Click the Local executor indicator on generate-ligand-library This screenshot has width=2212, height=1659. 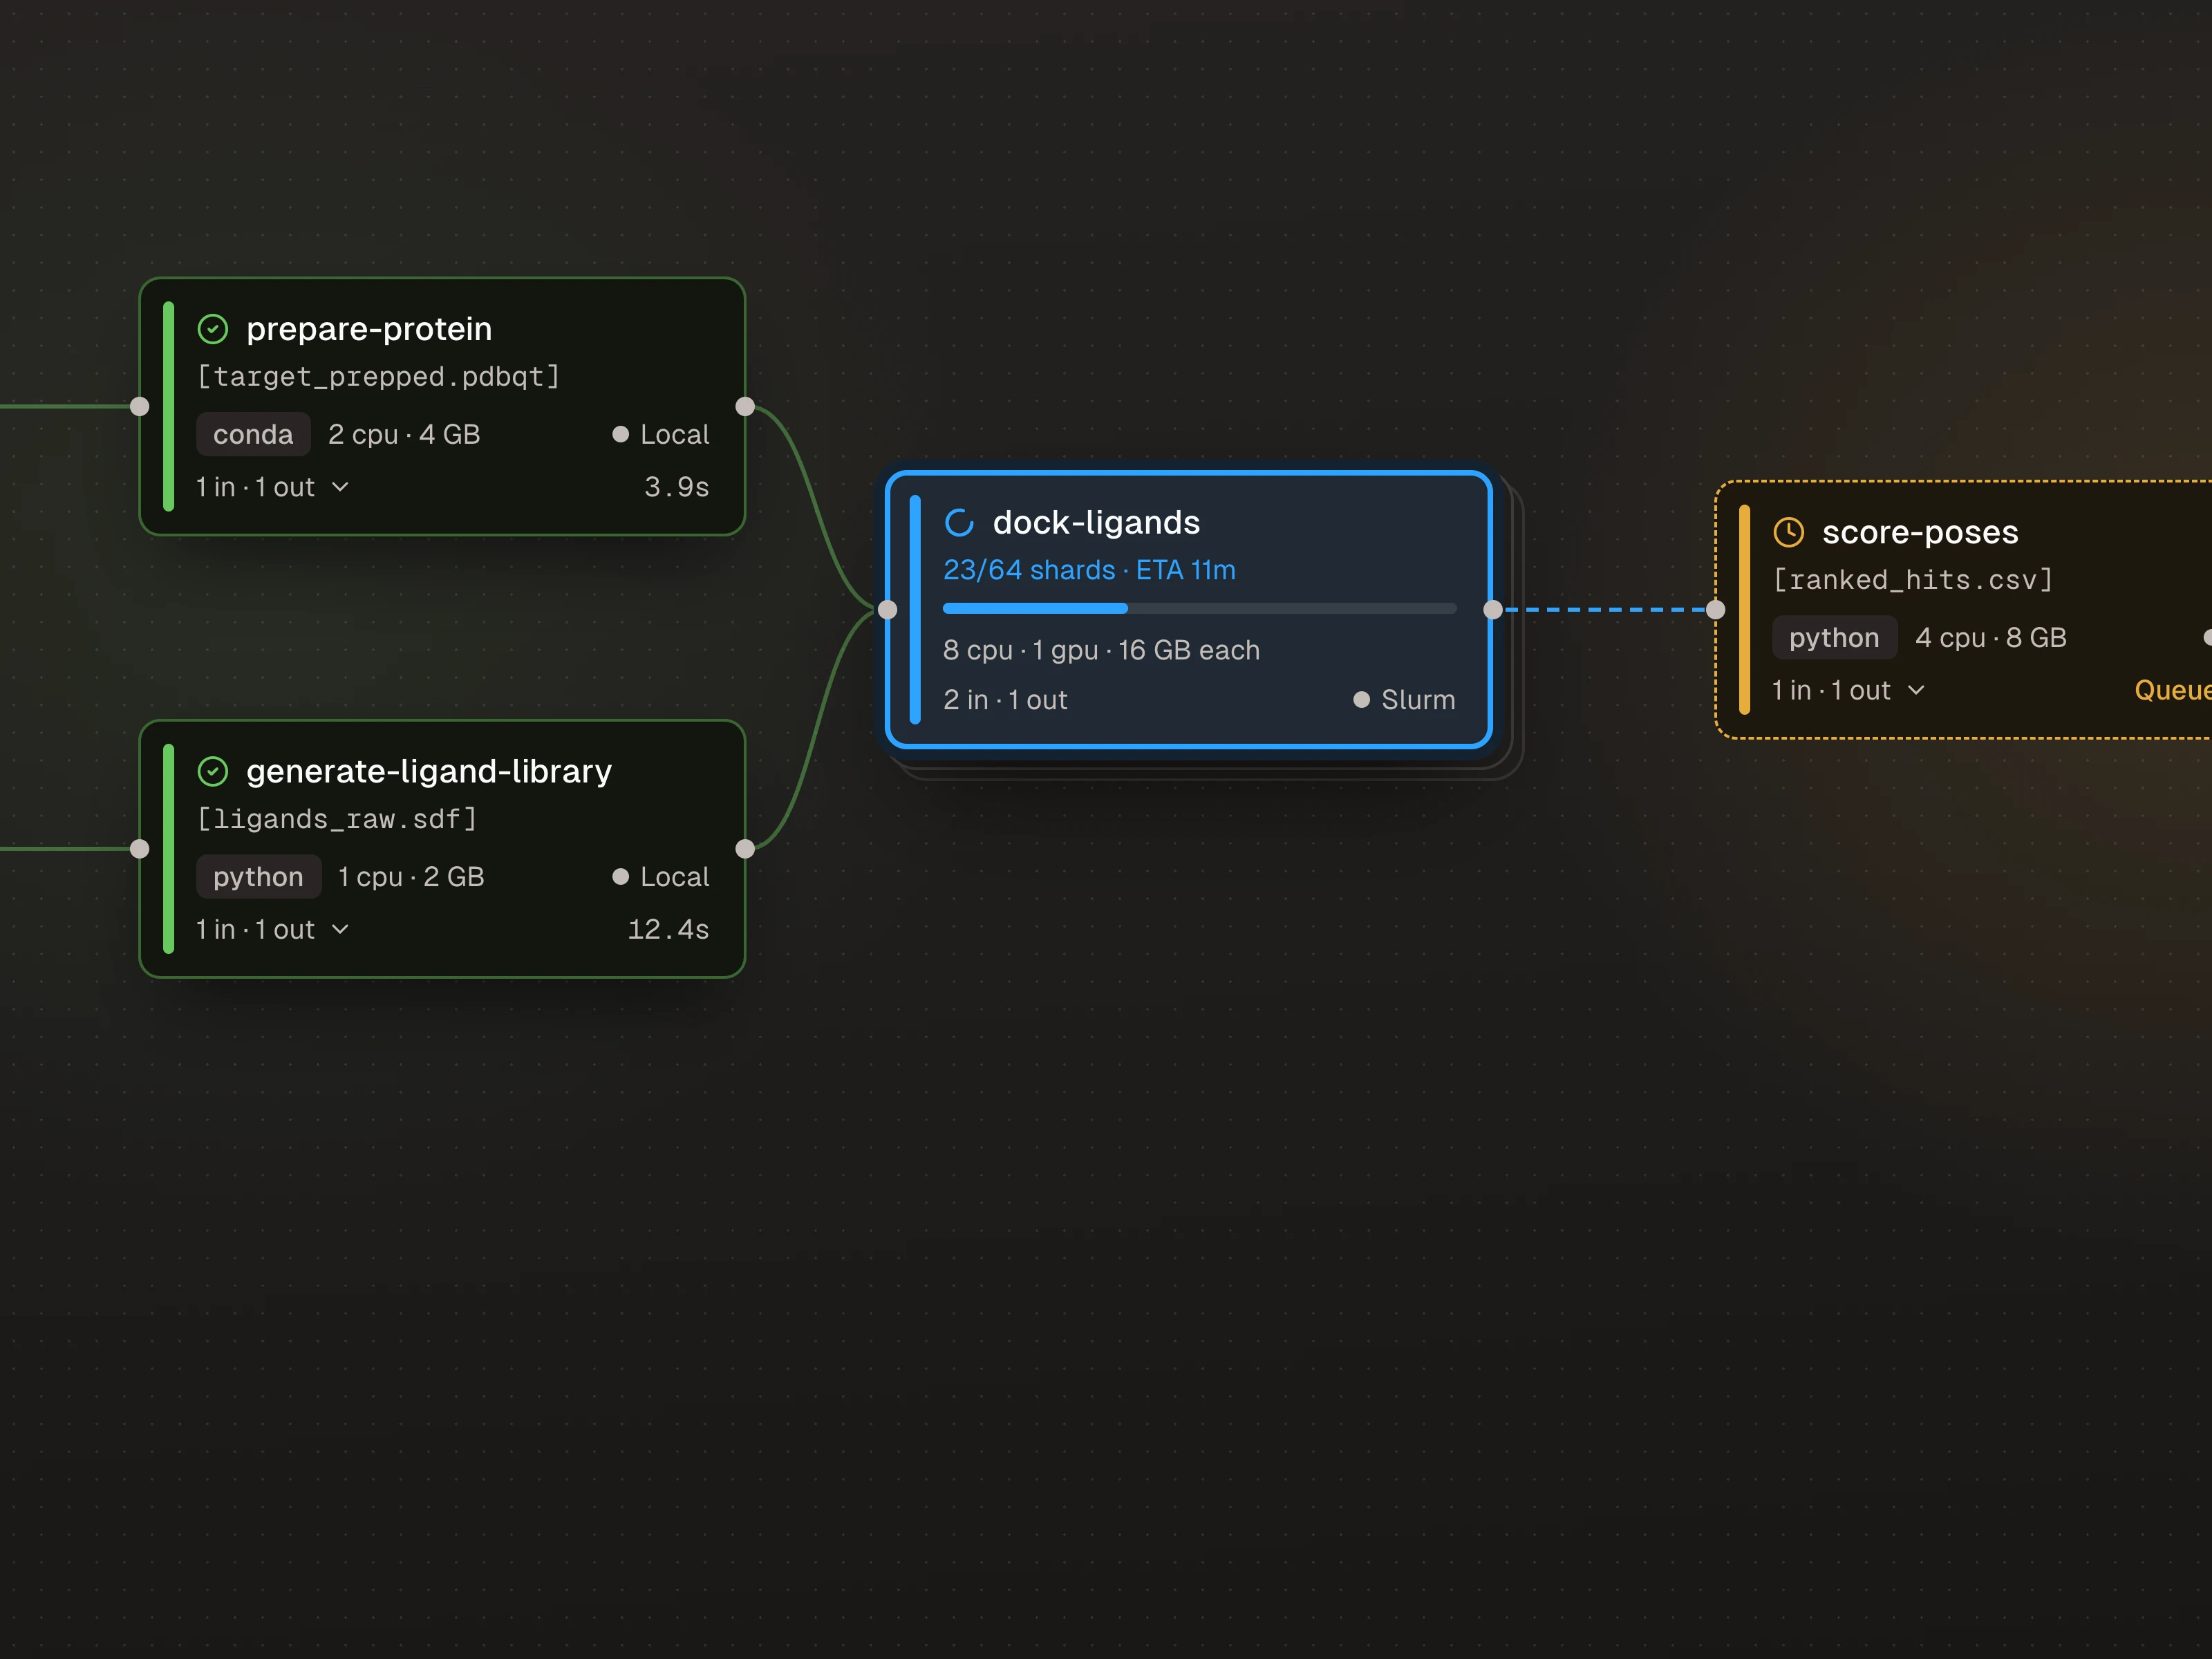[661, 876]
